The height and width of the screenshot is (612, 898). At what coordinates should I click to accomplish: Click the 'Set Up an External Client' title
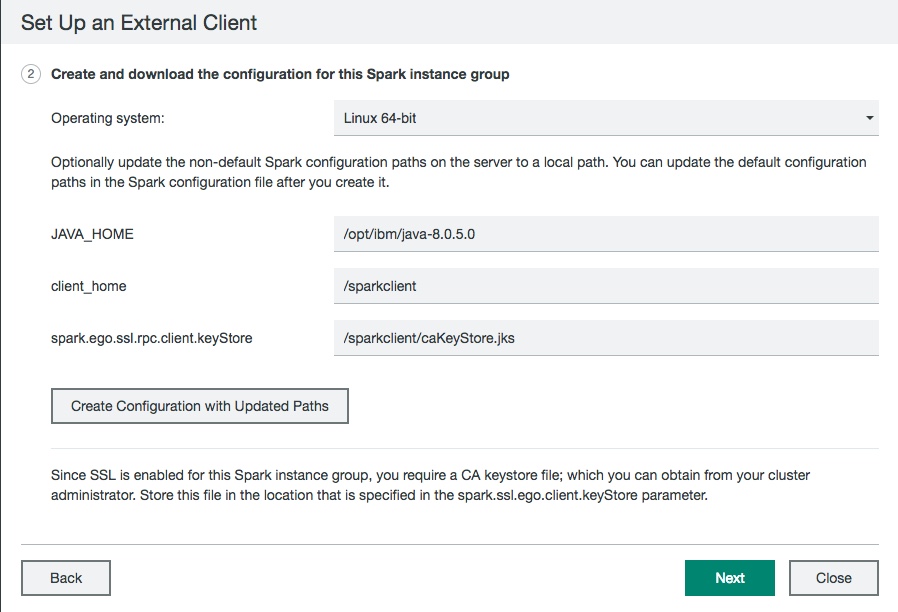139,23
